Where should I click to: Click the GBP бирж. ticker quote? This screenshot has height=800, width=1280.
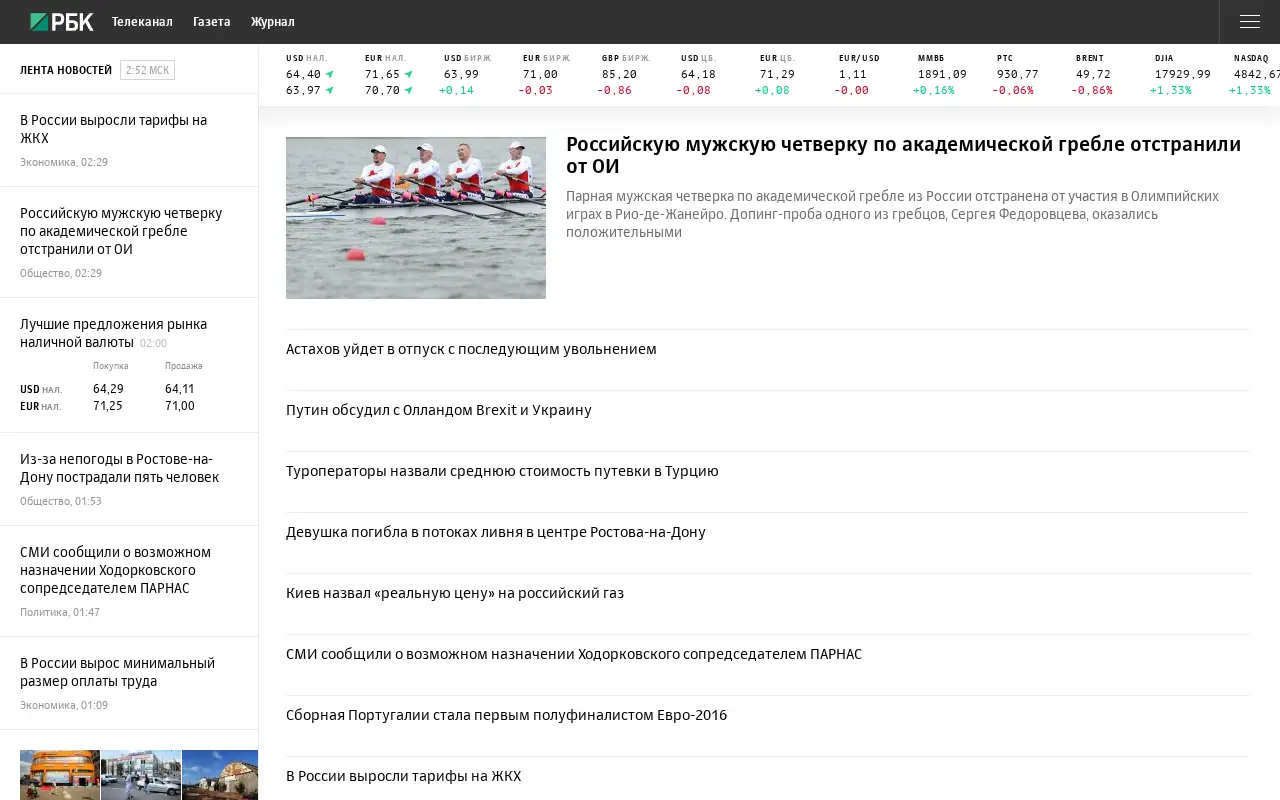pyautogui.click(x=624, y=75)
